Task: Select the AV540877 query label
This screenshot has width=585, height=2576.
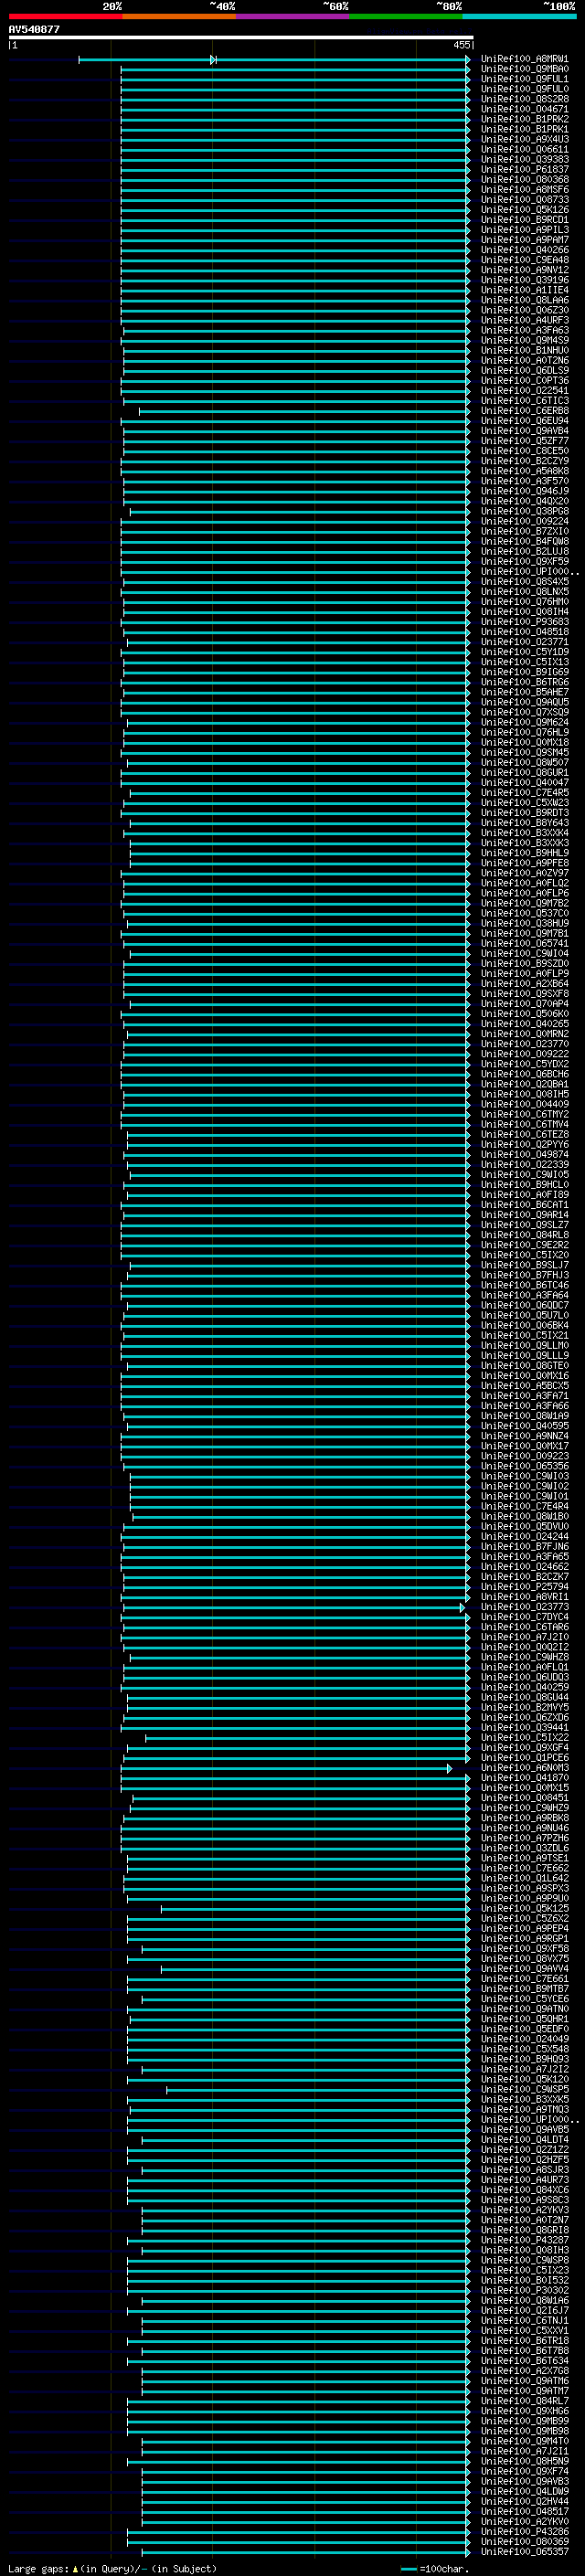Action: (x=34, y=29)
